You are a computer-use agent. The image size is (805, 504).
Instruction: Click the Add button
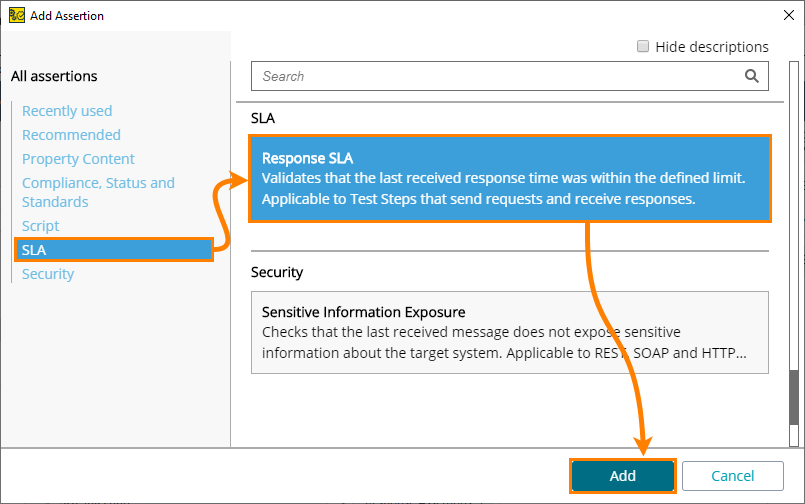(623, 476)
